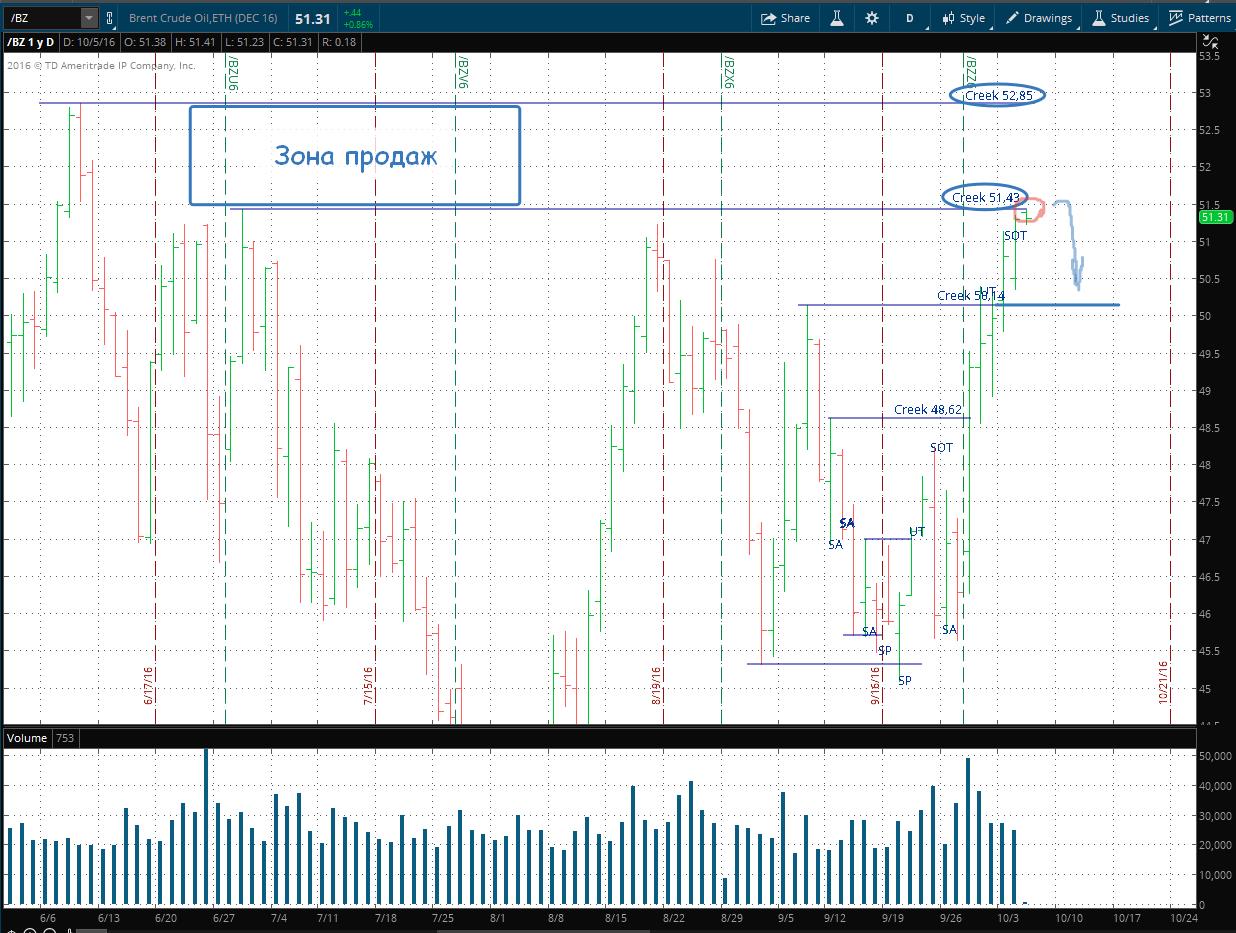Click the 51.31 price bubble on the price axis
This screenshot has width=1236, height=933.
[x=1214, y=217]
